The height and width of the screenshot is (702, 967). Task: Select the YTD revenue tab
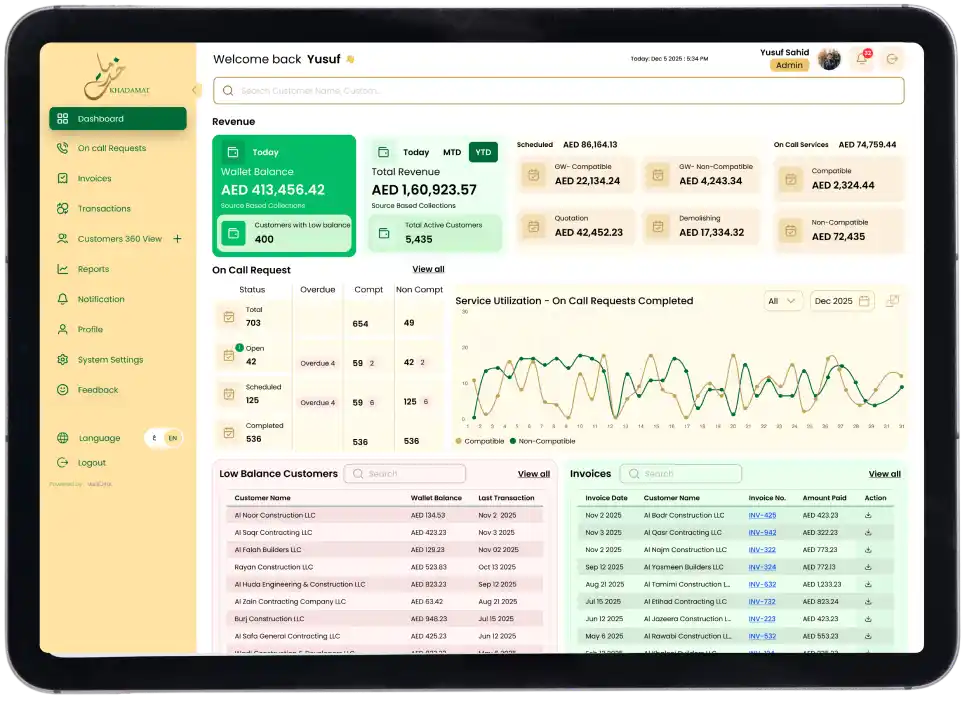[x=484, y=152]
